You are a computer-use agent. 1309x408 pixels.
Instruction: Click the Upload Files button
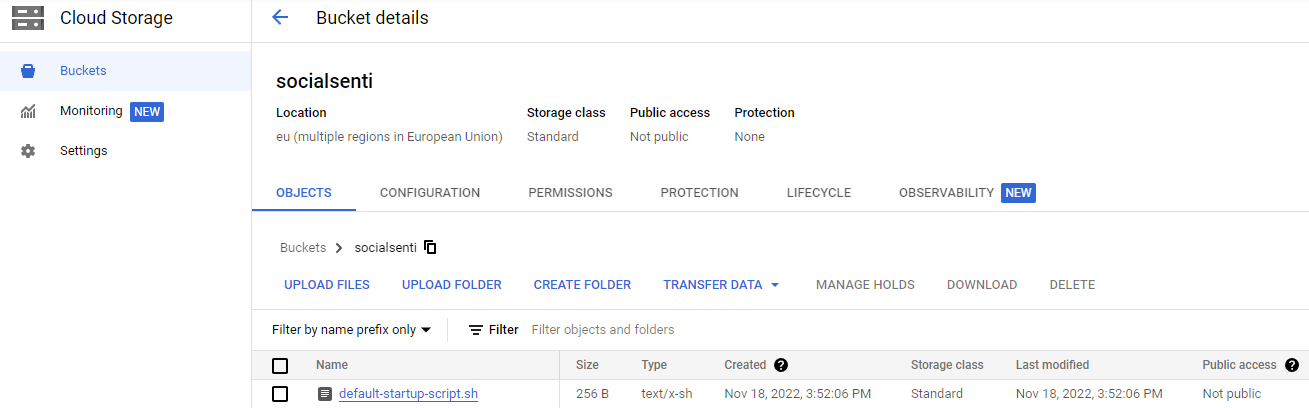327,285
